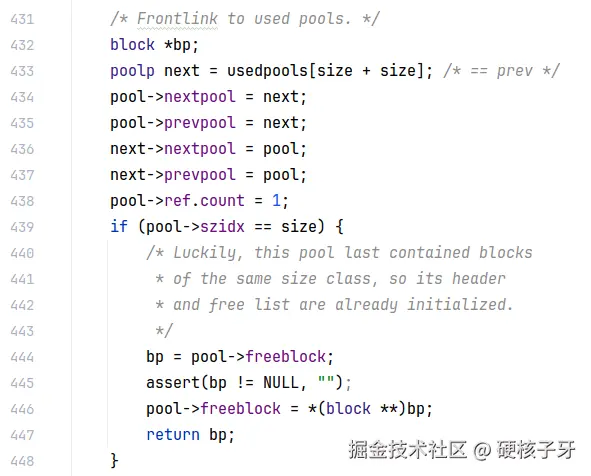This screenshot has height=476, width=591.
Task: Click the 'assert' call on line 445
Action: (x=173, y=383)
